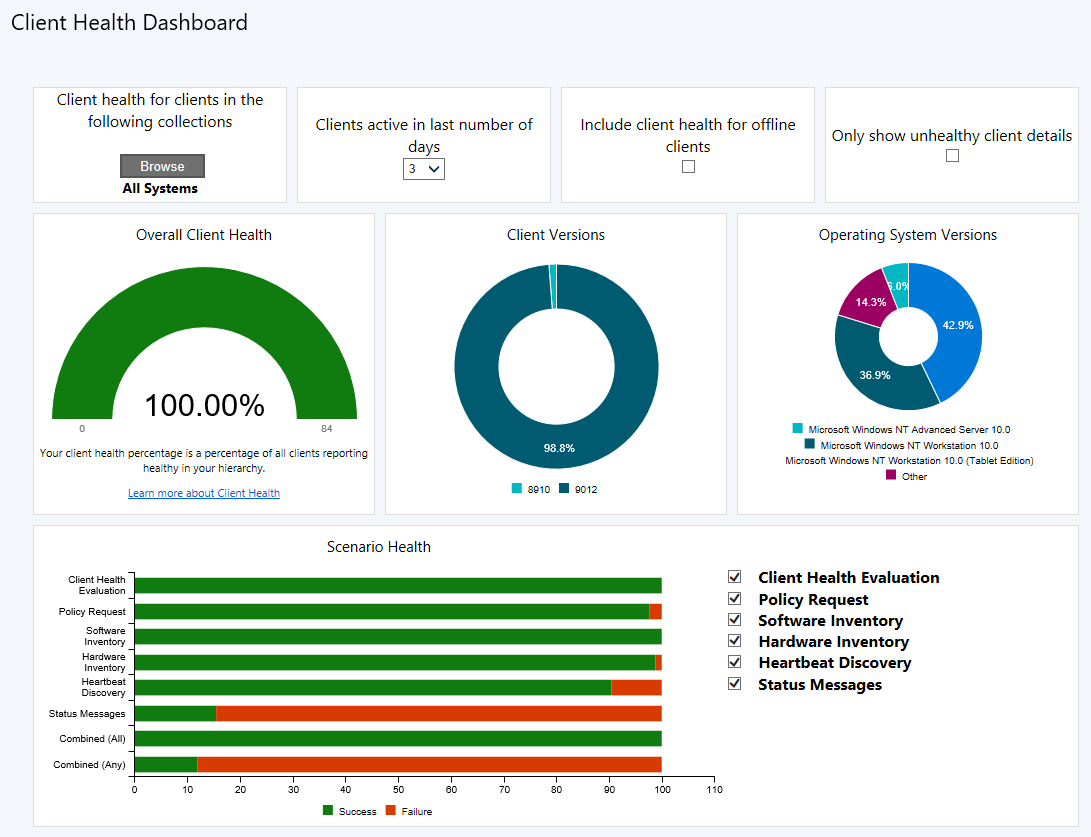Click the Browse button for collections

[162, 166]
